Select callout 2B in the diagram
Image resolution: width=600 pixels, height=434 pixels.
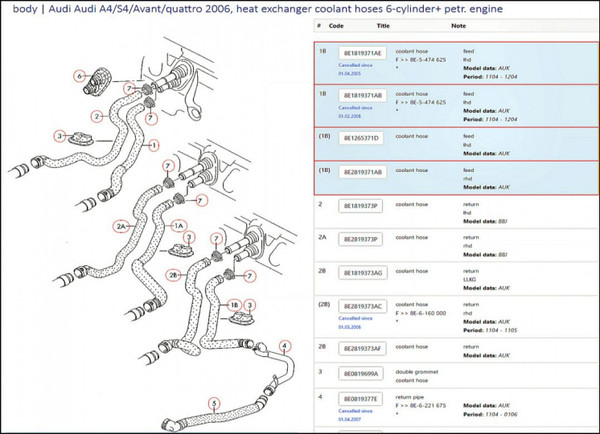173,273
